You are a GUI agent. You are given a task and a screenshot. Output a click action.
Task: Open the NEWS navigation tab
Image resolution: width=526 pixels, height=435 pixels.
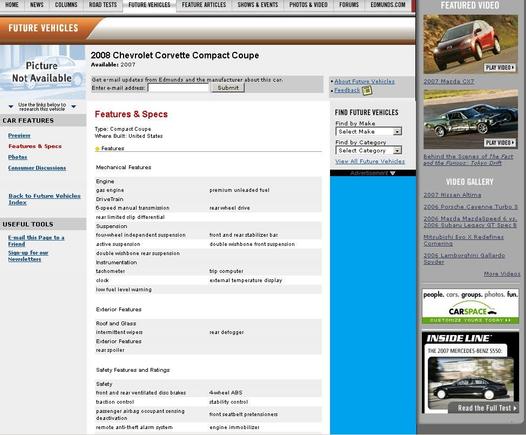coord(37,5)
